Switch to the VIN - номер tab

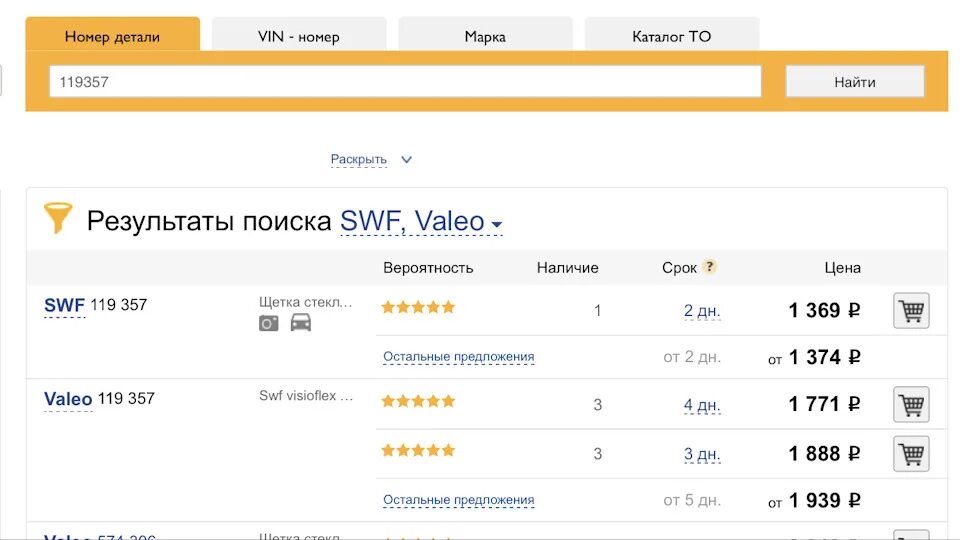tap(299, 36)
